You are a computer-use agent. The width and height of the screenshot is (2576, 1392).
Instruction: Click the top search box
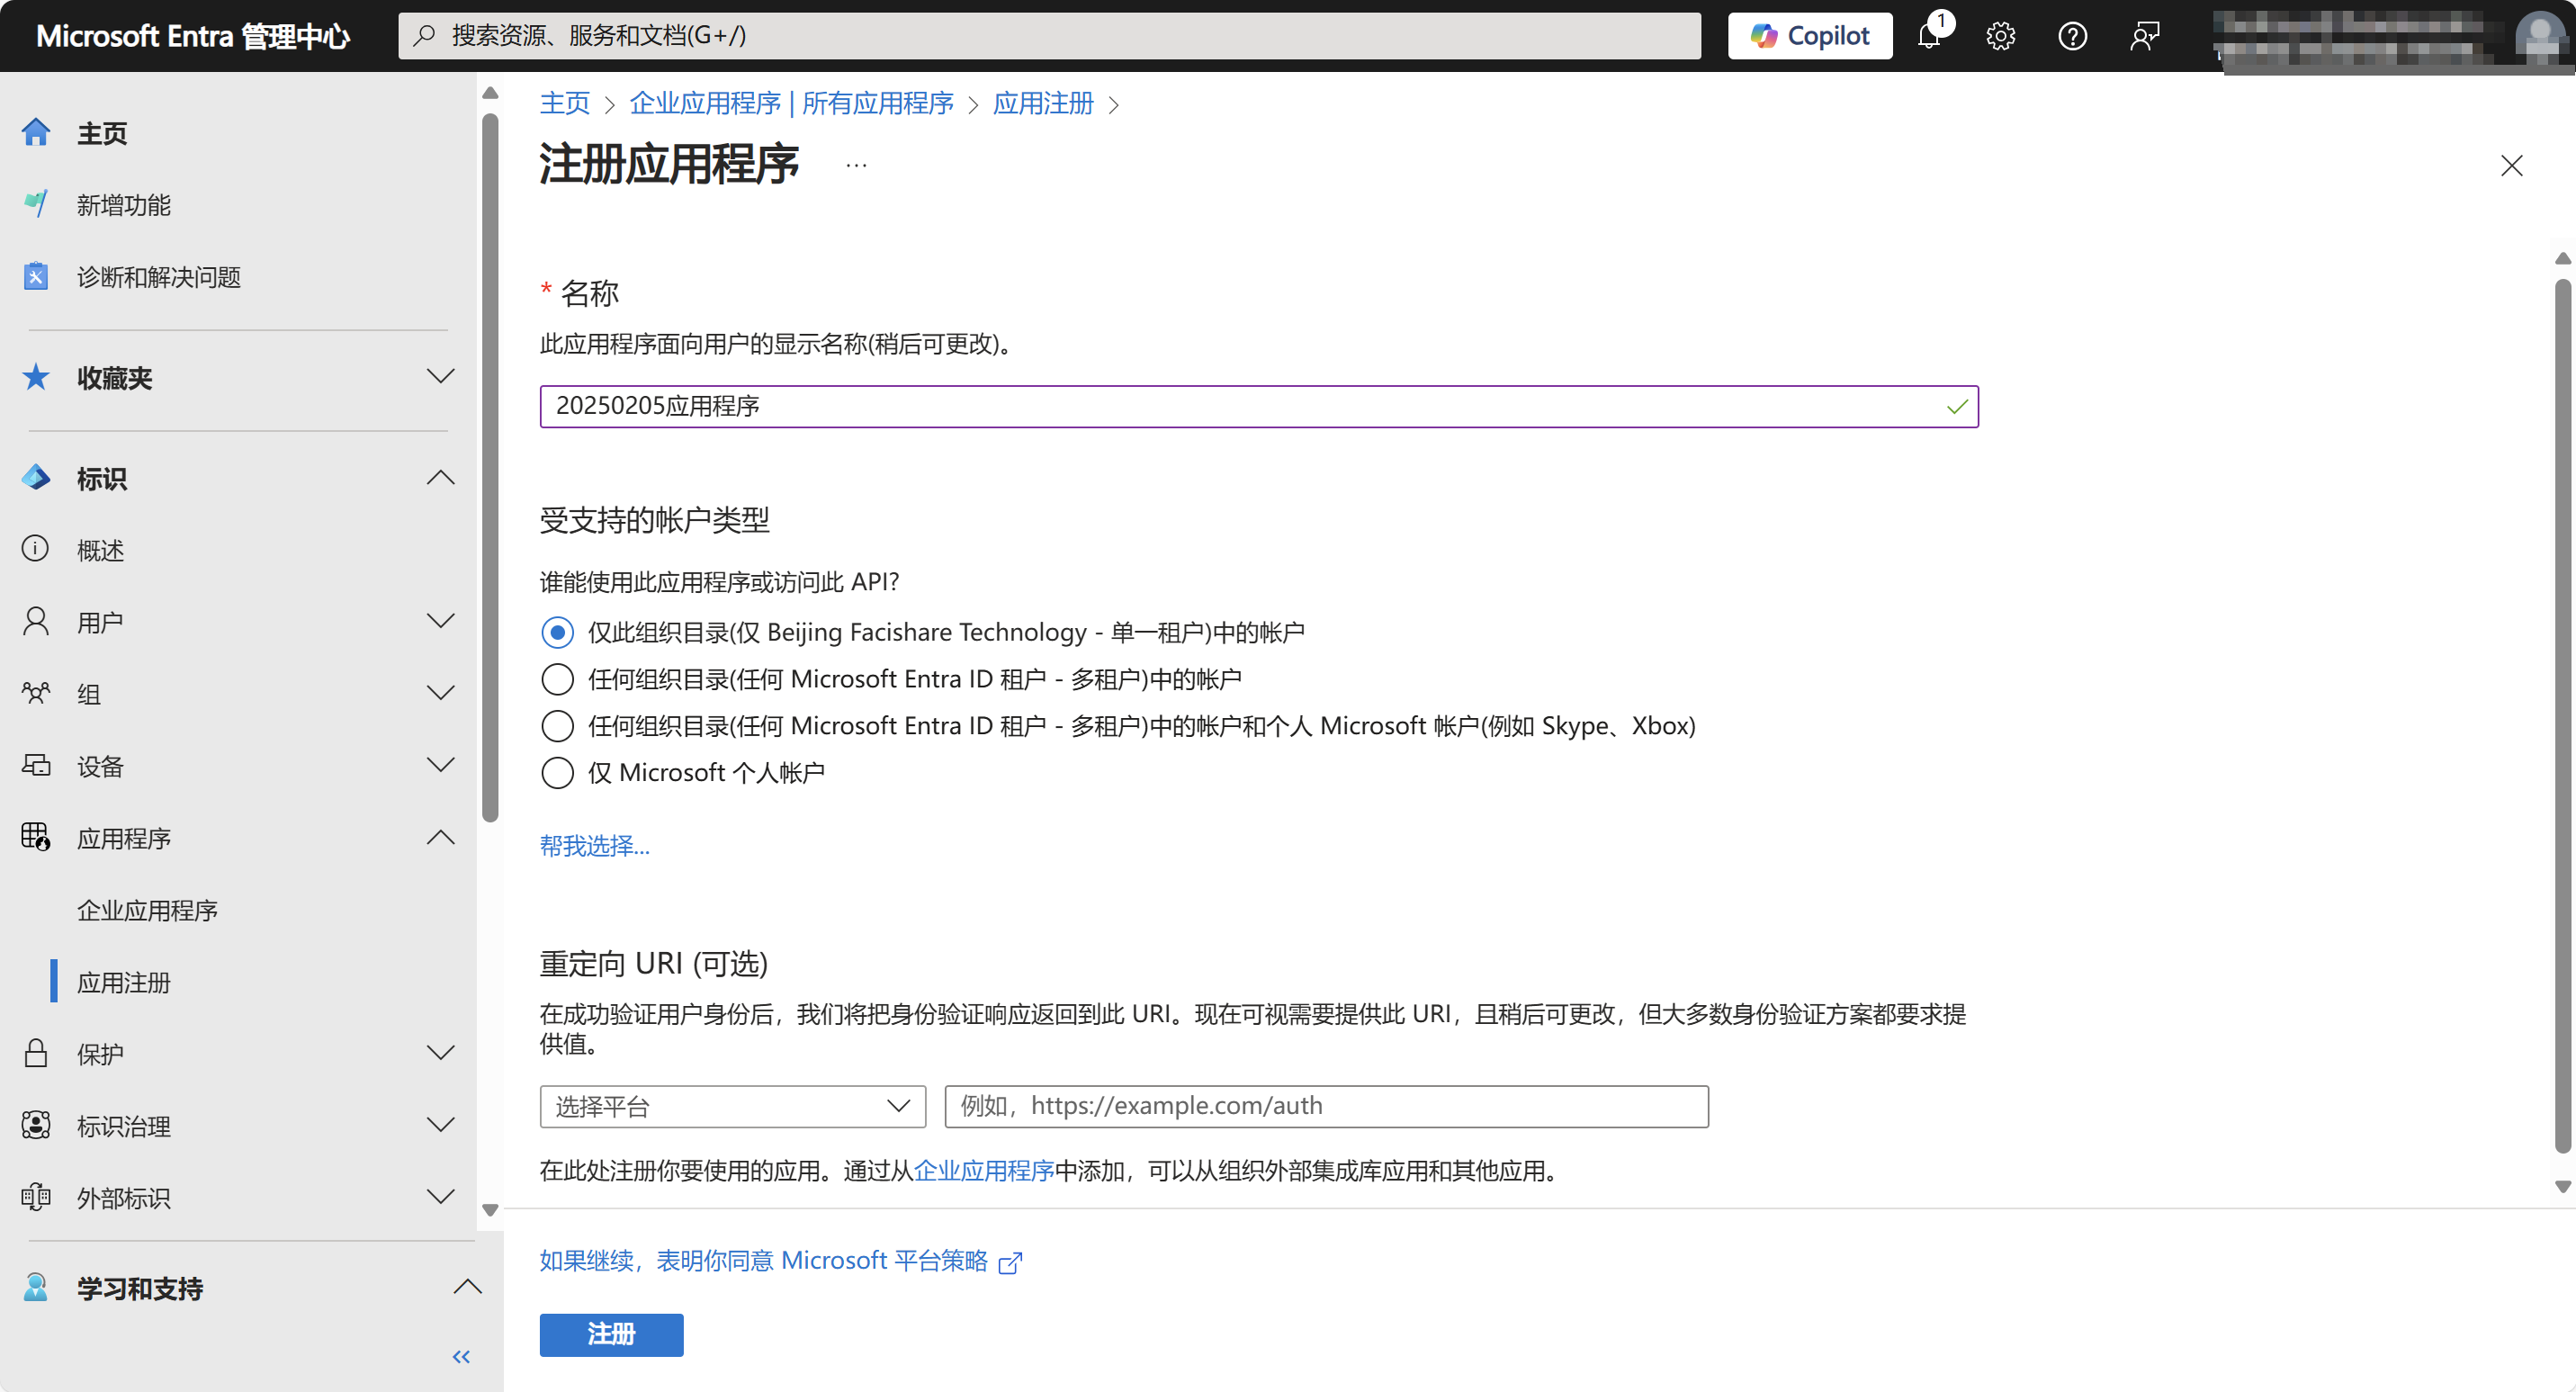(1049, 36)
